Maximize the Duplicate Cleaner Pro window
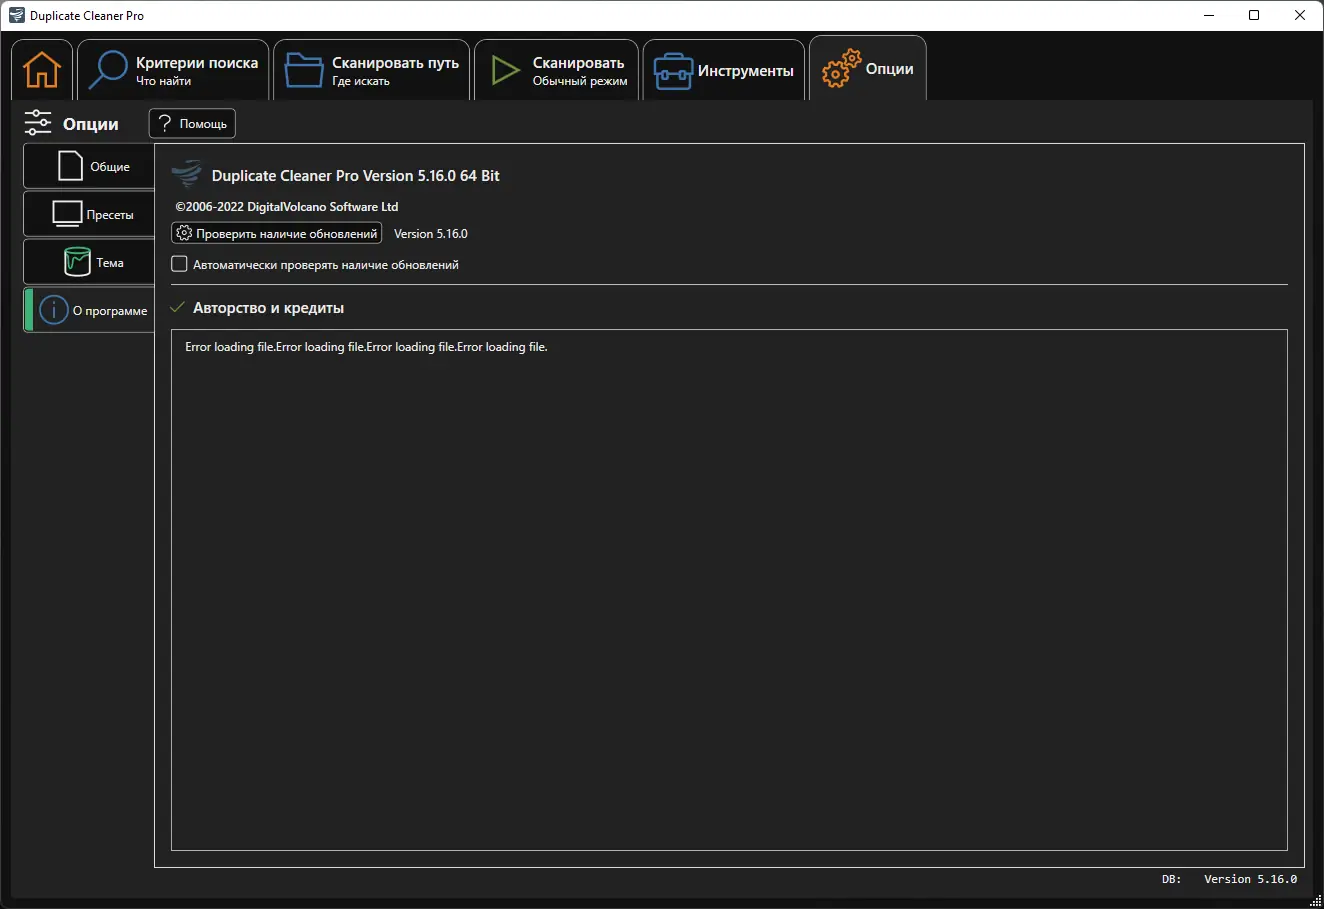 coord(1254,15)
